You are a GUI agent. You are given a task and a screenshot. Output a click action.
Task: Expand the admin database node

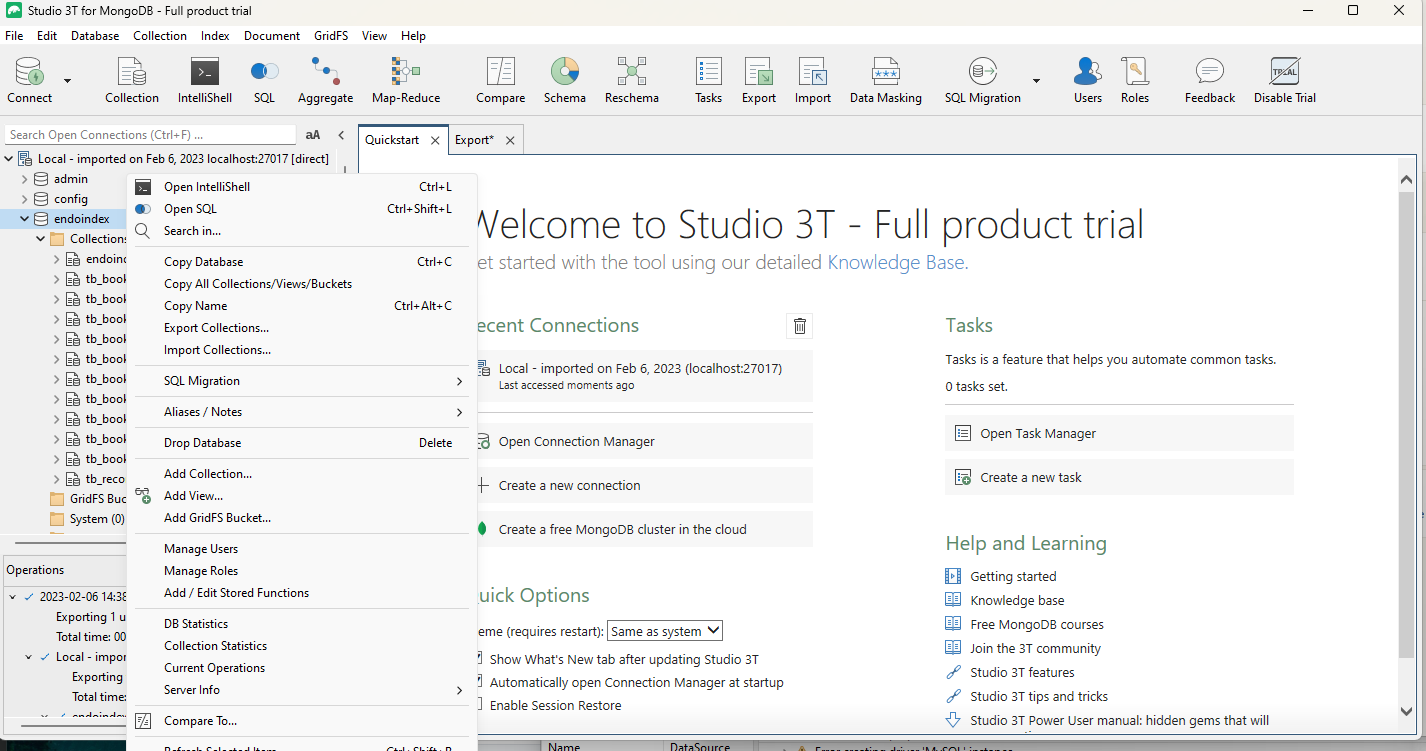tap(25, 179)
